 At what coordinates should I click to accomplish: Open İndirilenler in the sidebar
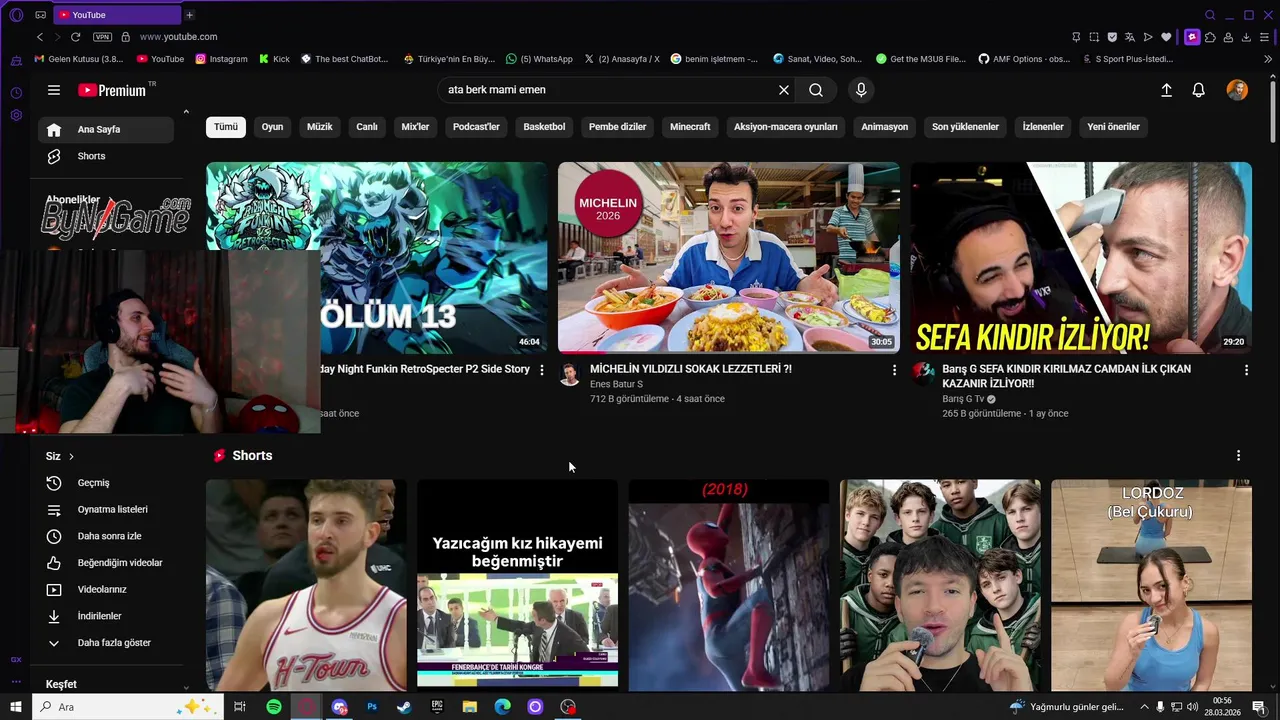106,616
